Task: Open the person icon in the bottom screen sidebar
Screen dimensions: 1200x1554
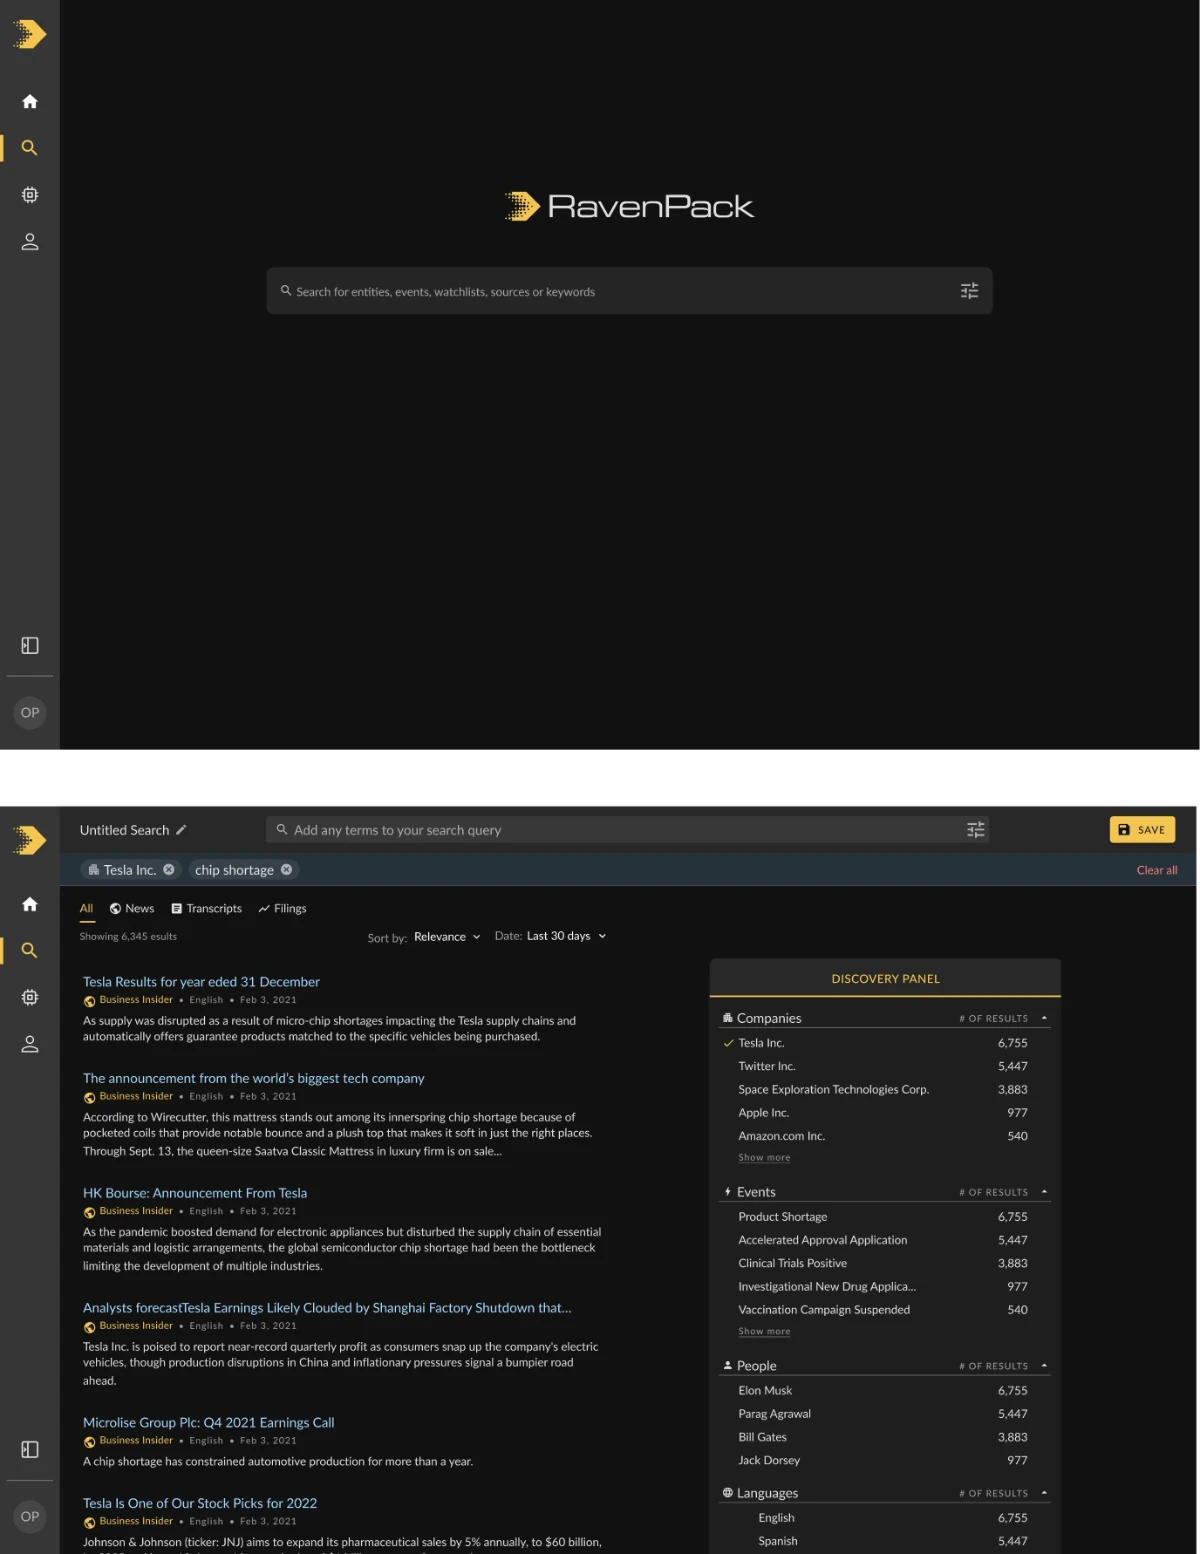Action: click(30, 1044)
